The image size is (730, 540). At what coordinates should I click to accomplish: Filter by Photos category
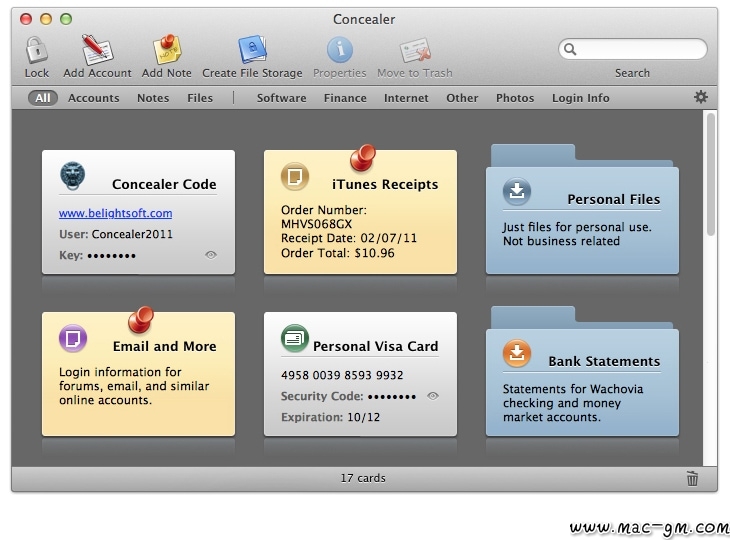point(514,98)
